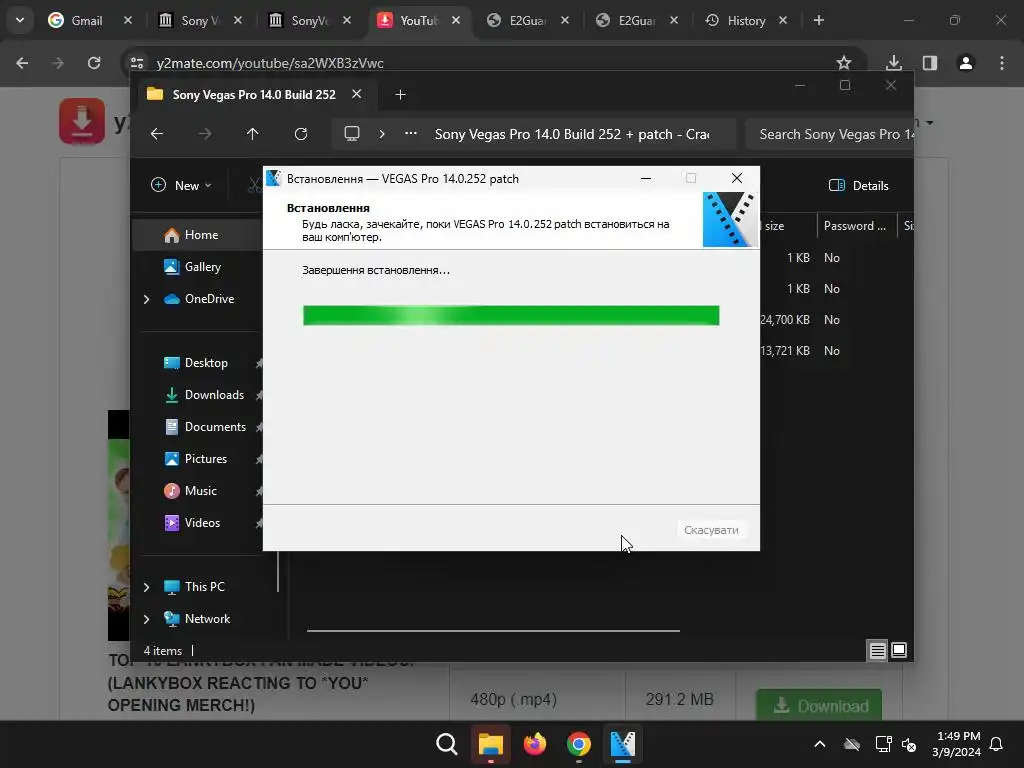The image size is (1024, 768).
Task: Select the Sony Vegas Pro File Explorer tab
Action: point(253,95)
